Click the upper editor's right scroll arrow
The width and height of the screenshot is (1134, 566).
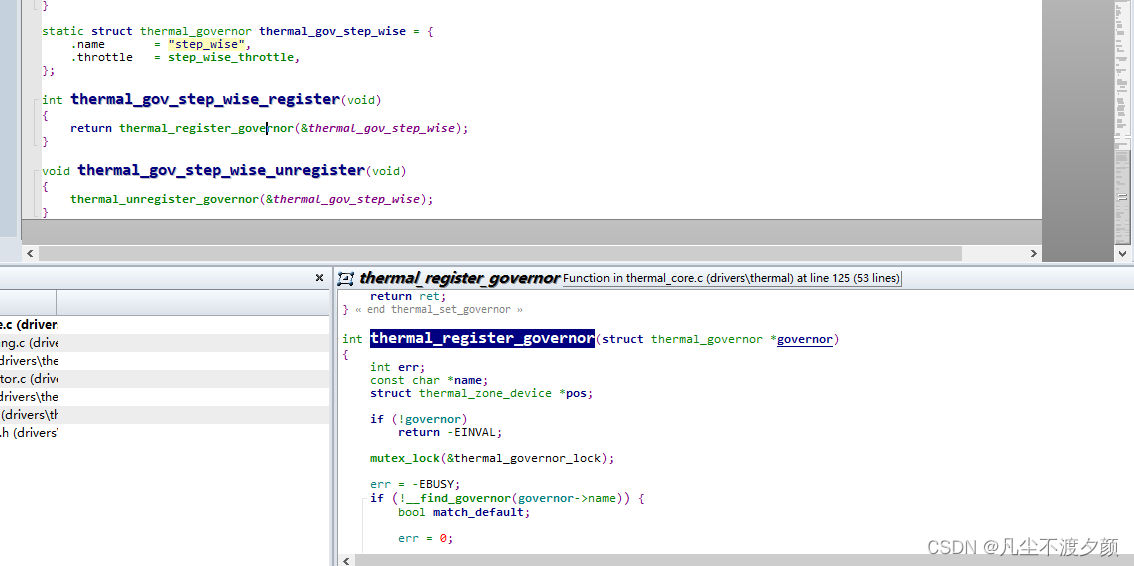[1034, 254]
